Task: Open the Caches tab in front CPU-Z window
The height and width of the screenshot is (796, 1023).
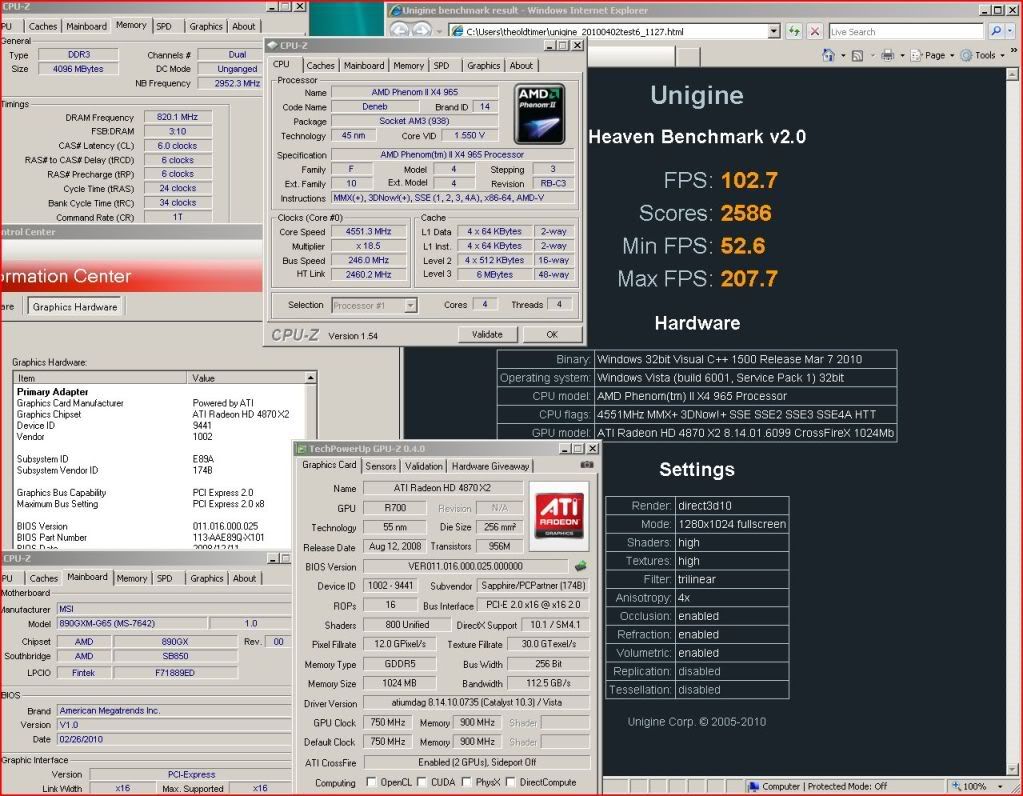Action: click(x=320, y=66)
